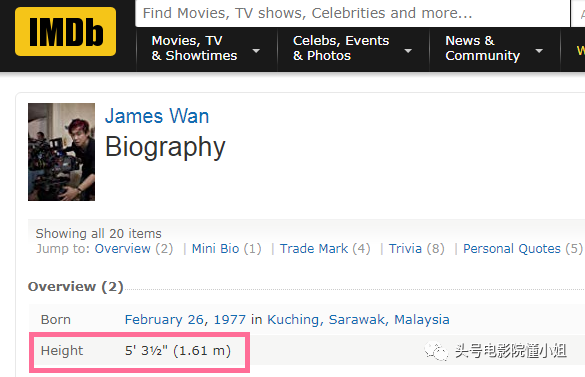585x377 pixels.
Task: Expand the News & Community dropdown arrow
Action: click(539, 50)
